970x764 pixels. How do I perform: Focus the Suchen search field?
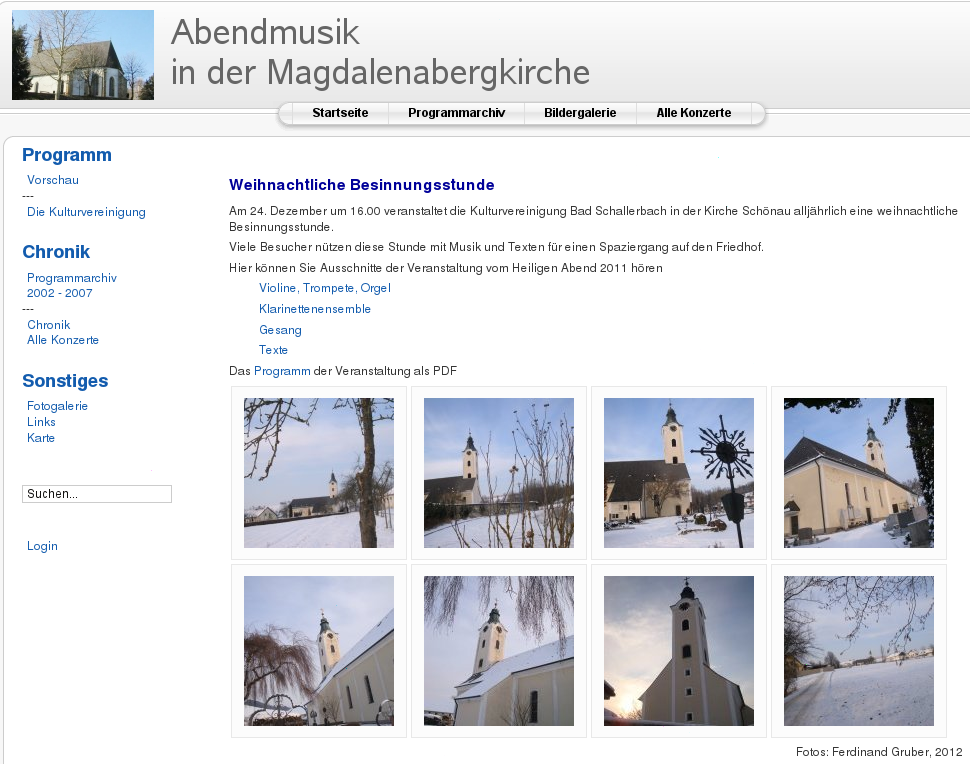pos(97,494)
